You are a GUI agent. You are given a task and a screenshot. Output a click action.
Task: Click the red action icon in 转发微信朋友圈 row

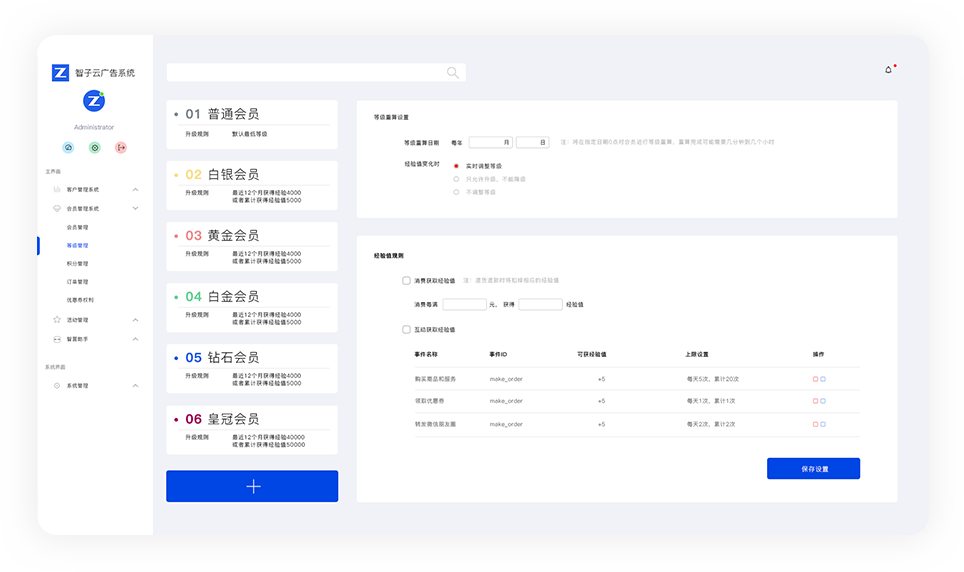tap(815, 424)
